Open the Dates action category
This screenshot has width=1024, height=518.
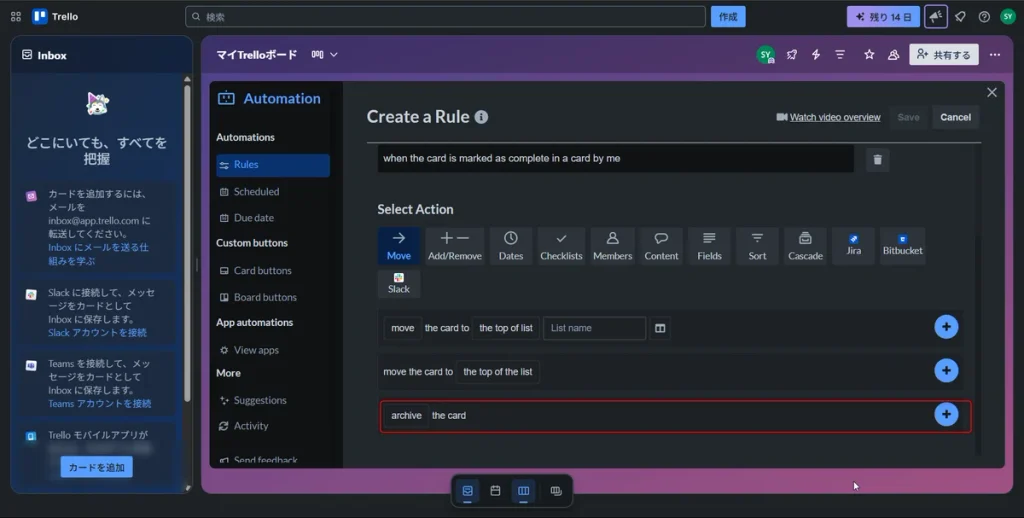[511, 246]
